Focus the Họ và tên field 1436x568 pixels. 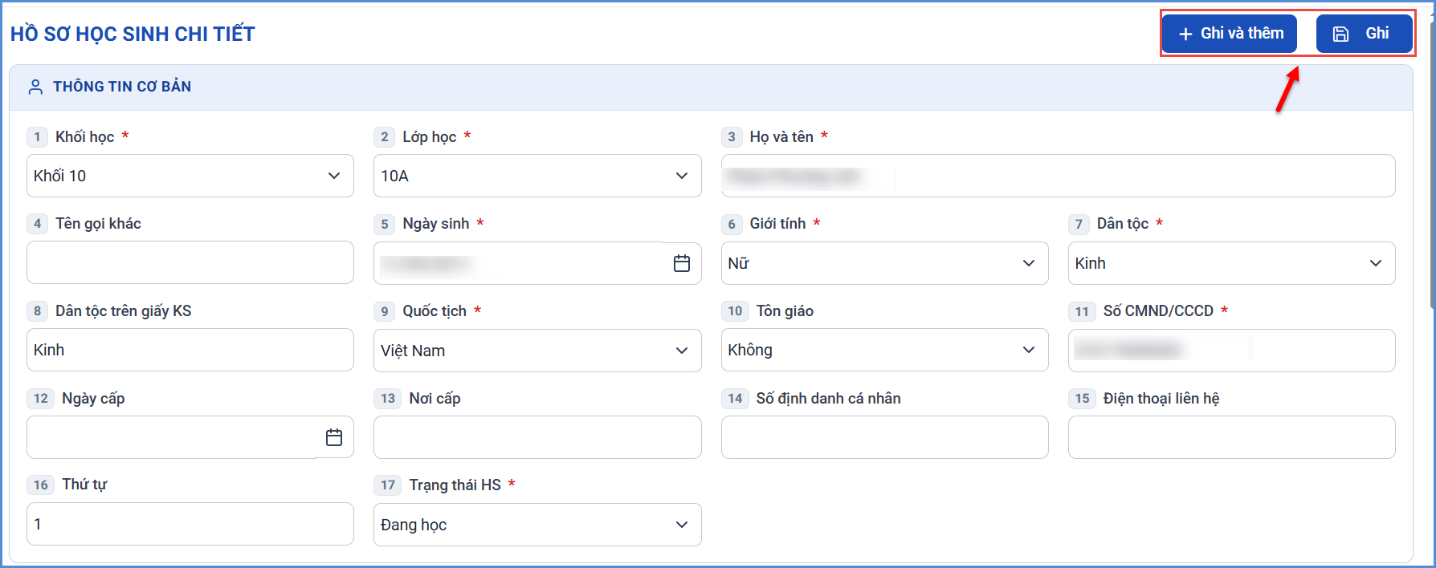pos(1058,176)
